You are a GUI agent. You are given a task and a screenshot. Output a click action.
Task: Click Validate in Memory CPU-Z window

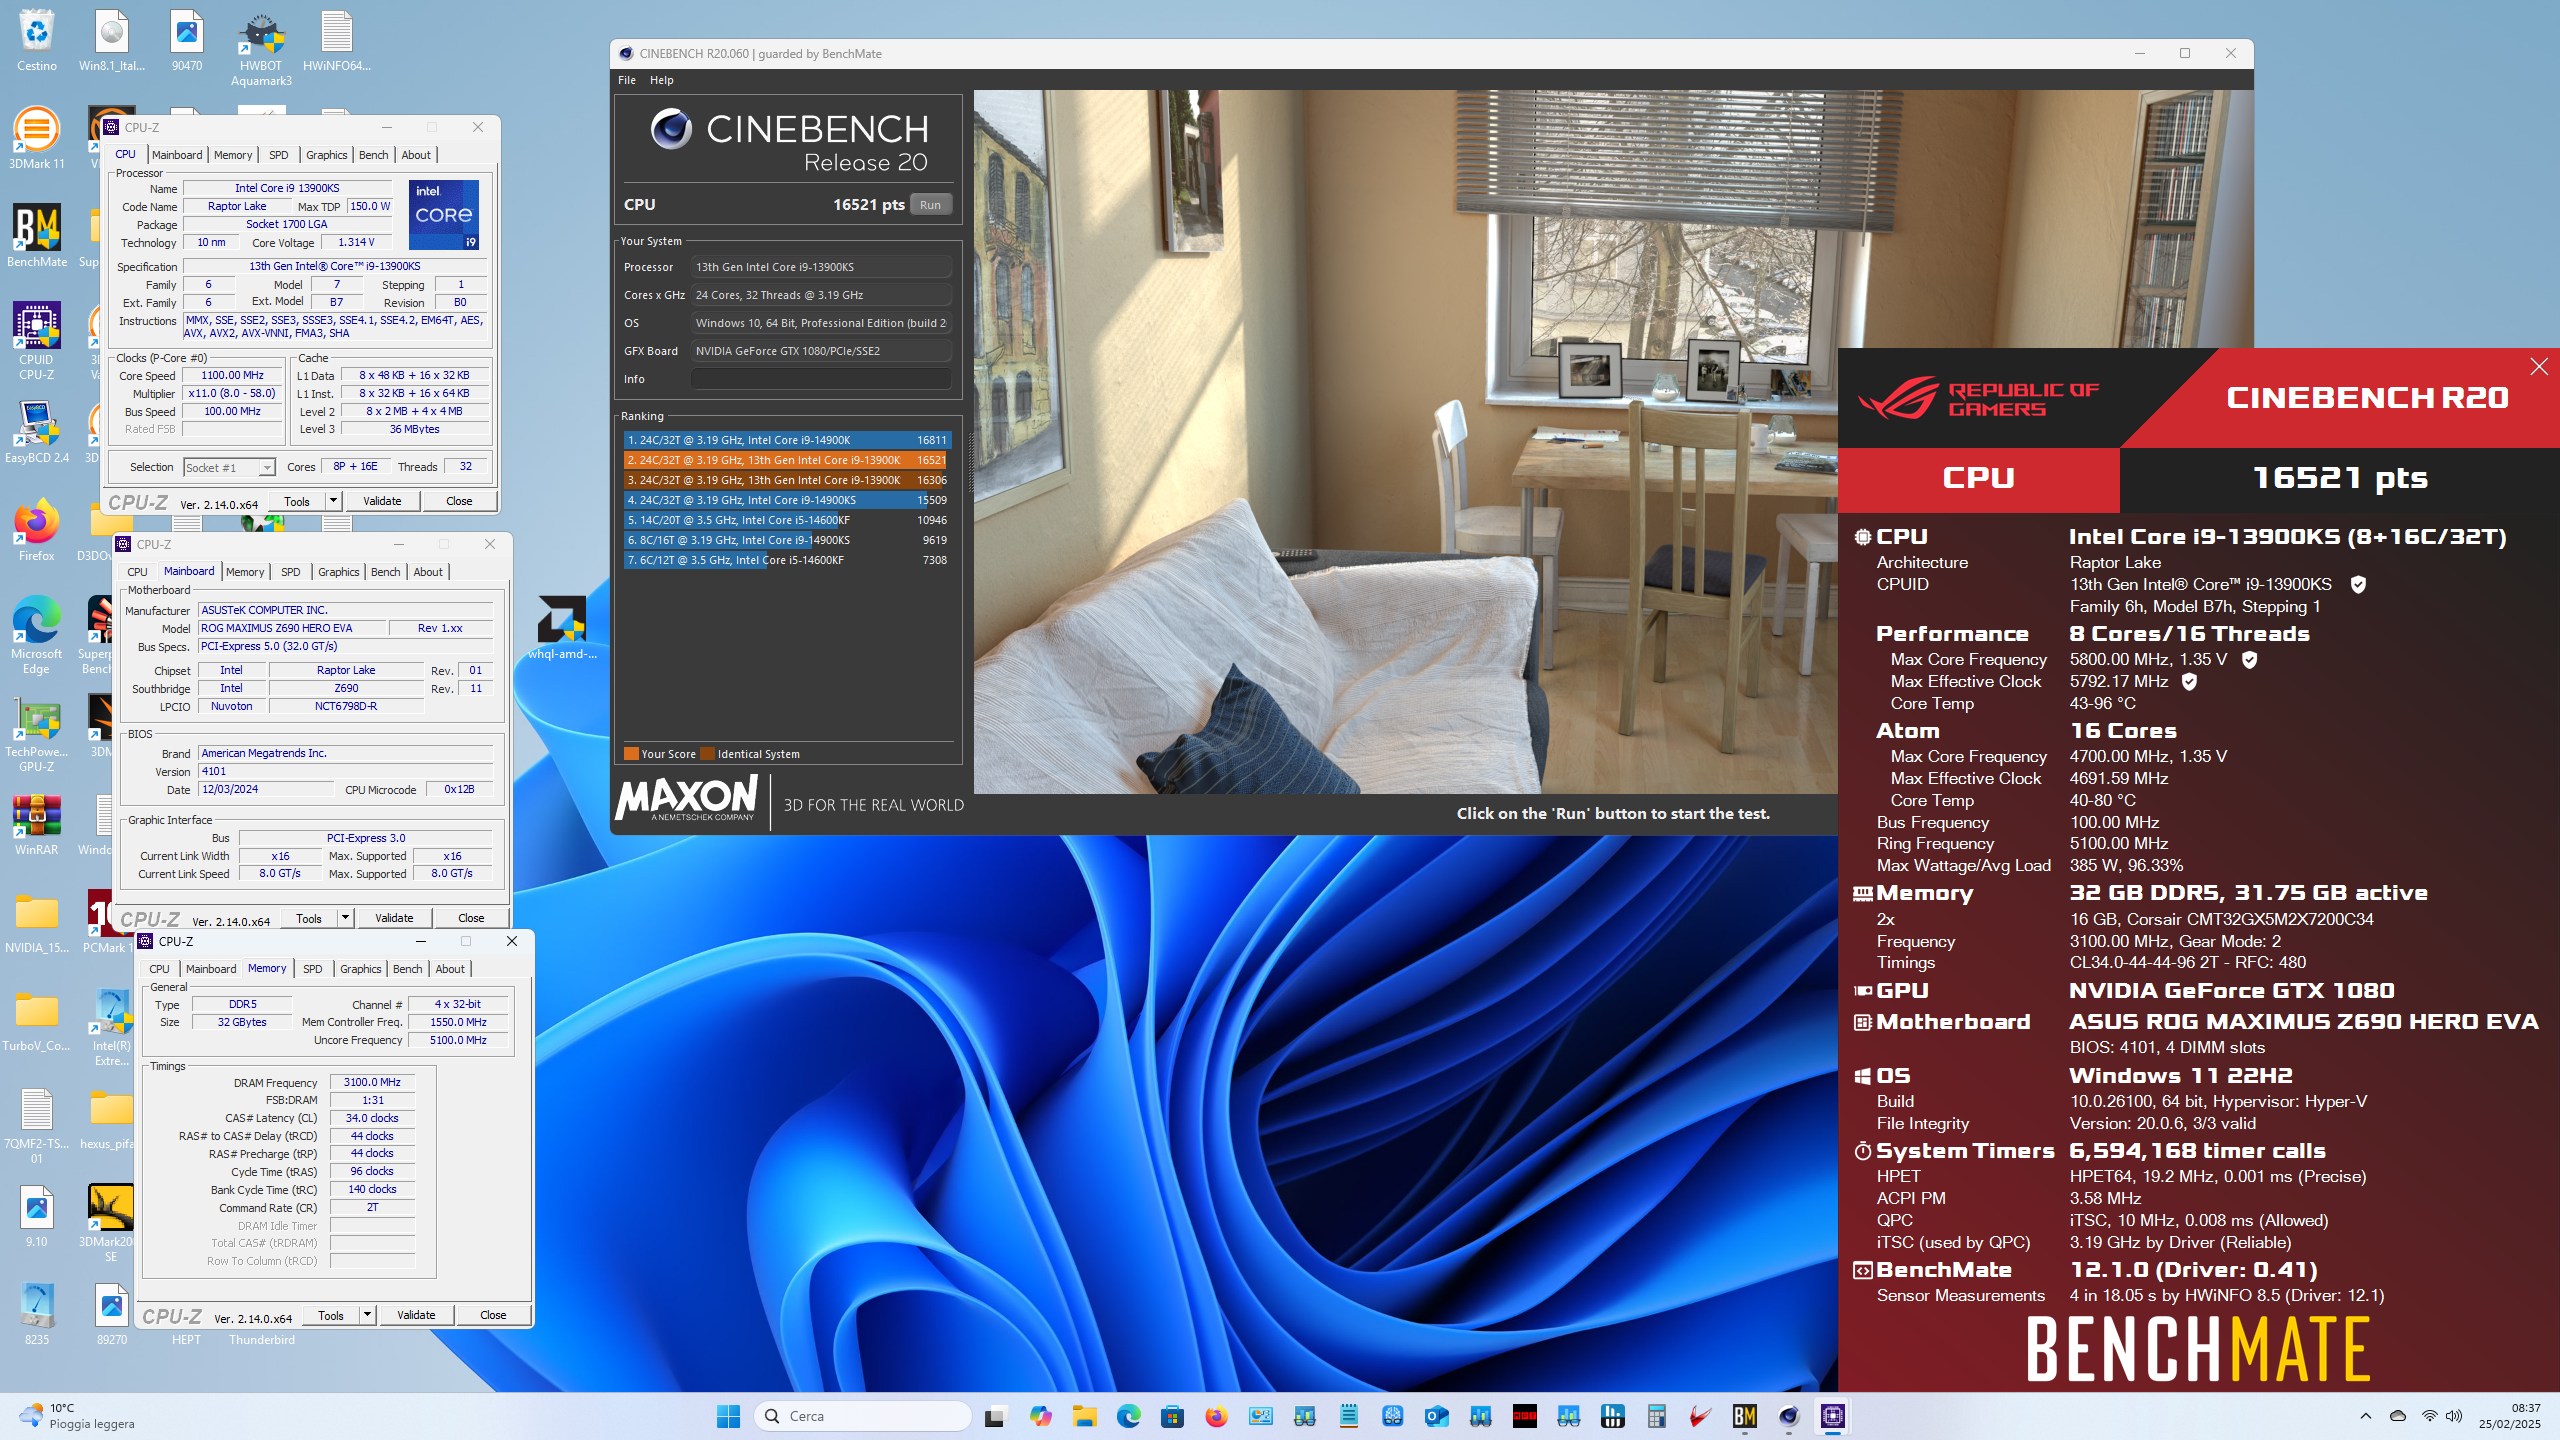(416, 1315)
